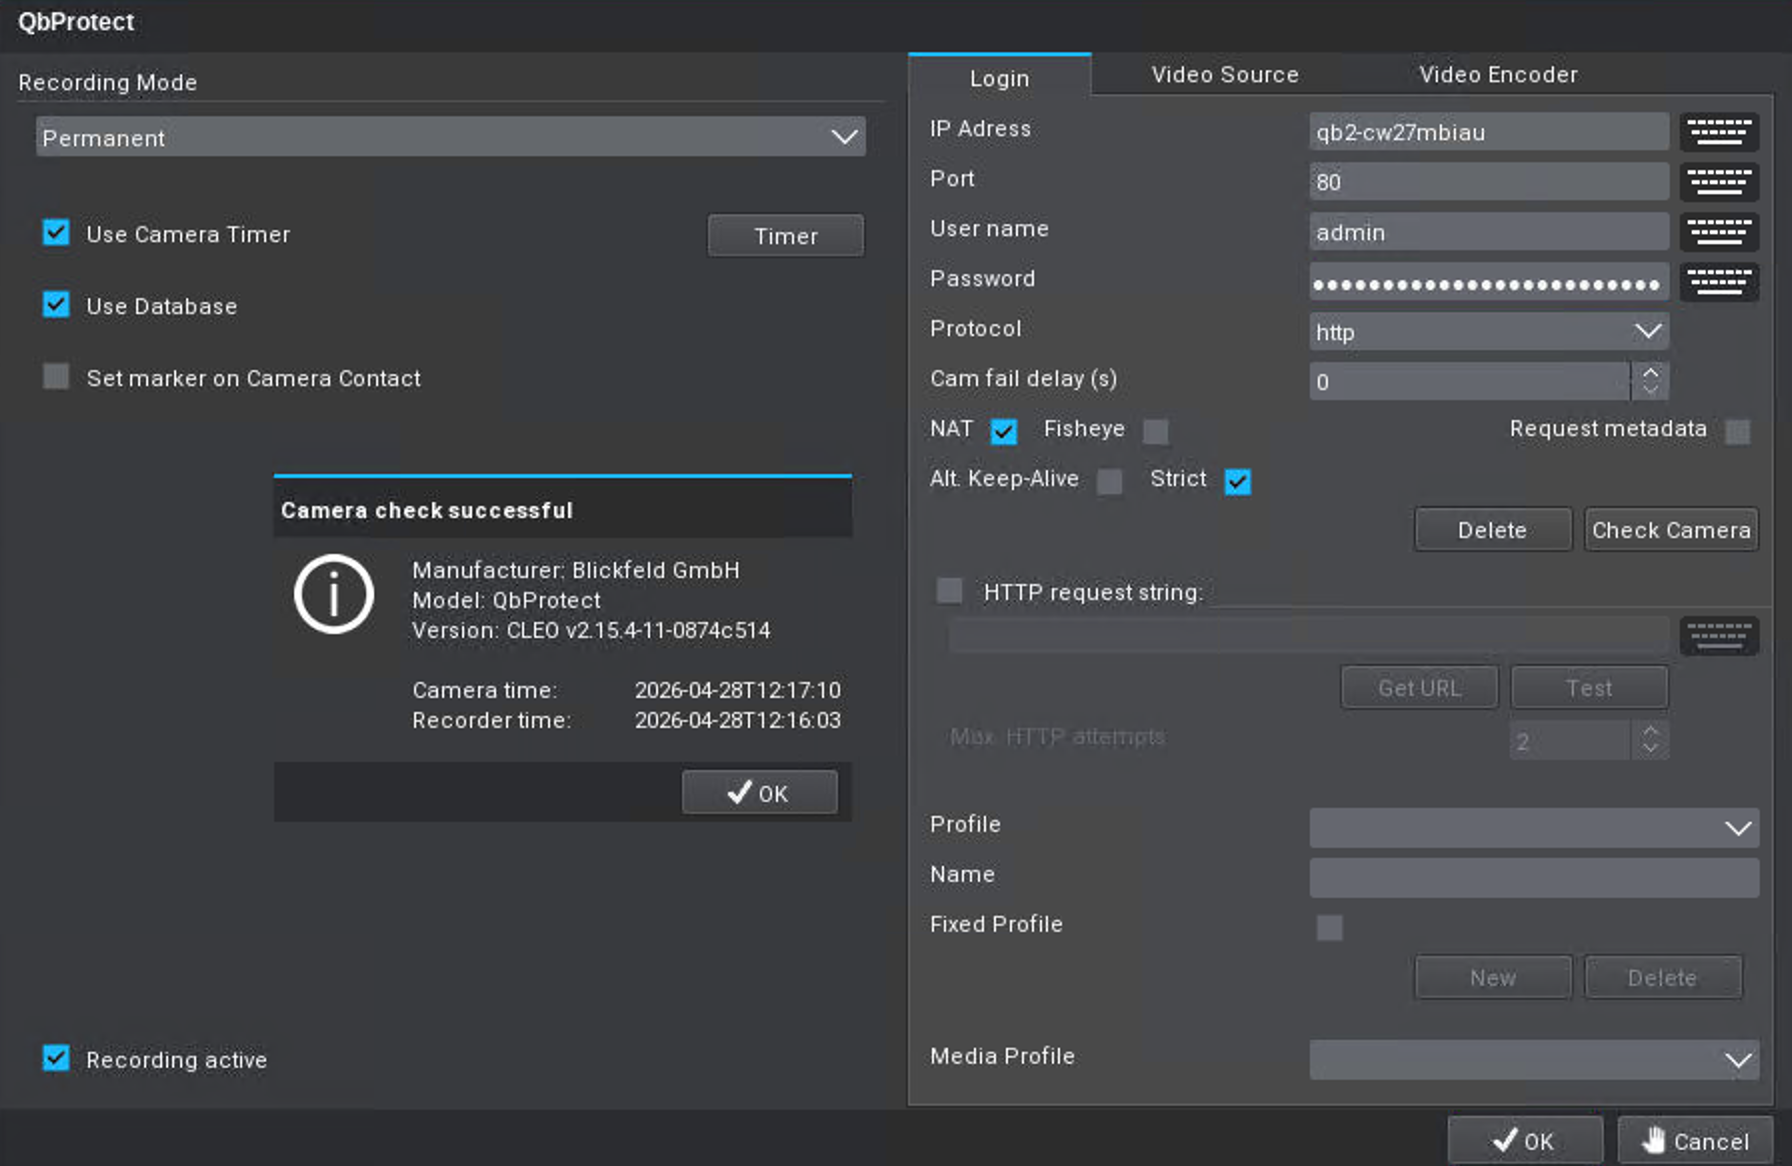This screenshot has width=1792, height=1166.
Task: Switch to the Video Source tab
Action: 1225,75
